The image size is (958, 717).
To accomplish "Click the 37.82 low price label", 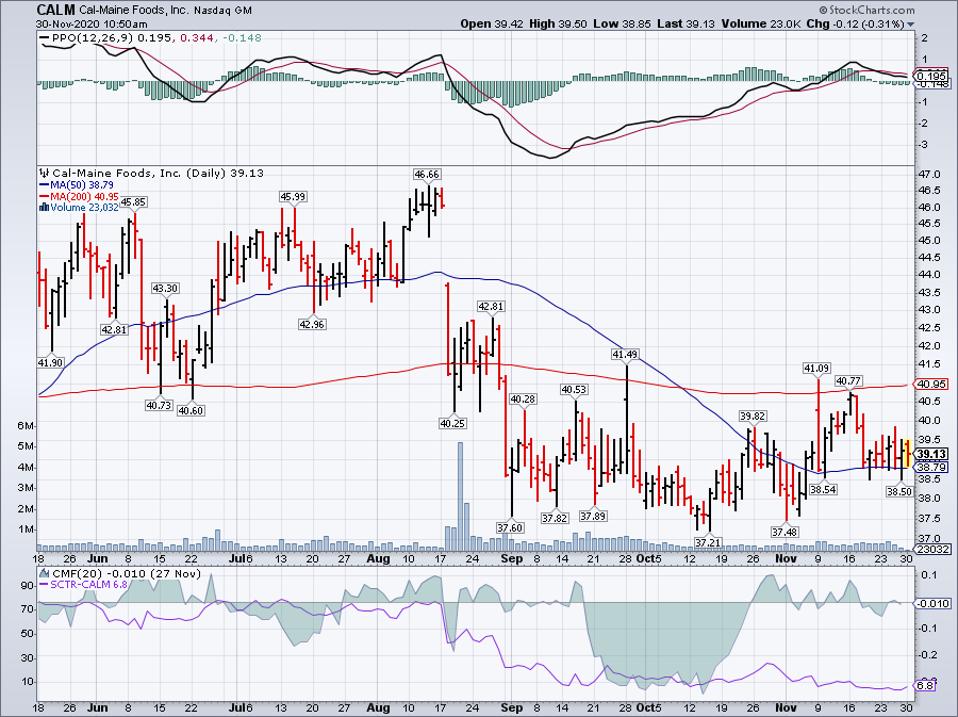I will 555,519.
